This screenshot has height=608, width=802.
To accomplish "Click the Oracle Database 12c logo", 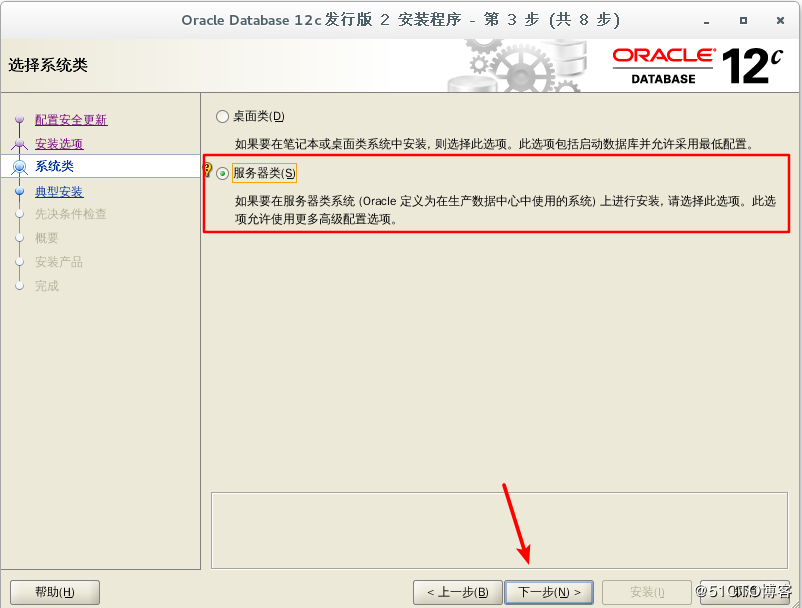I will point(698,66).
